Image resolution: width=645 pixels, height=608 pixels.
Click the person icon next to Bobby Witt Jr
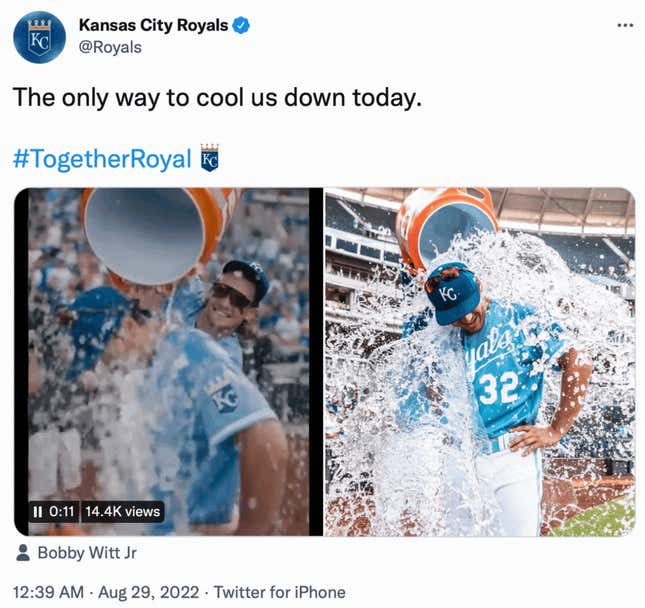click(23, 553)
